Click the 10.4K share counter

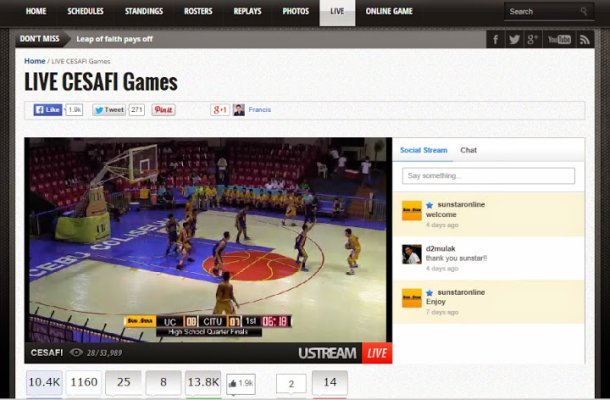point(44,382)
